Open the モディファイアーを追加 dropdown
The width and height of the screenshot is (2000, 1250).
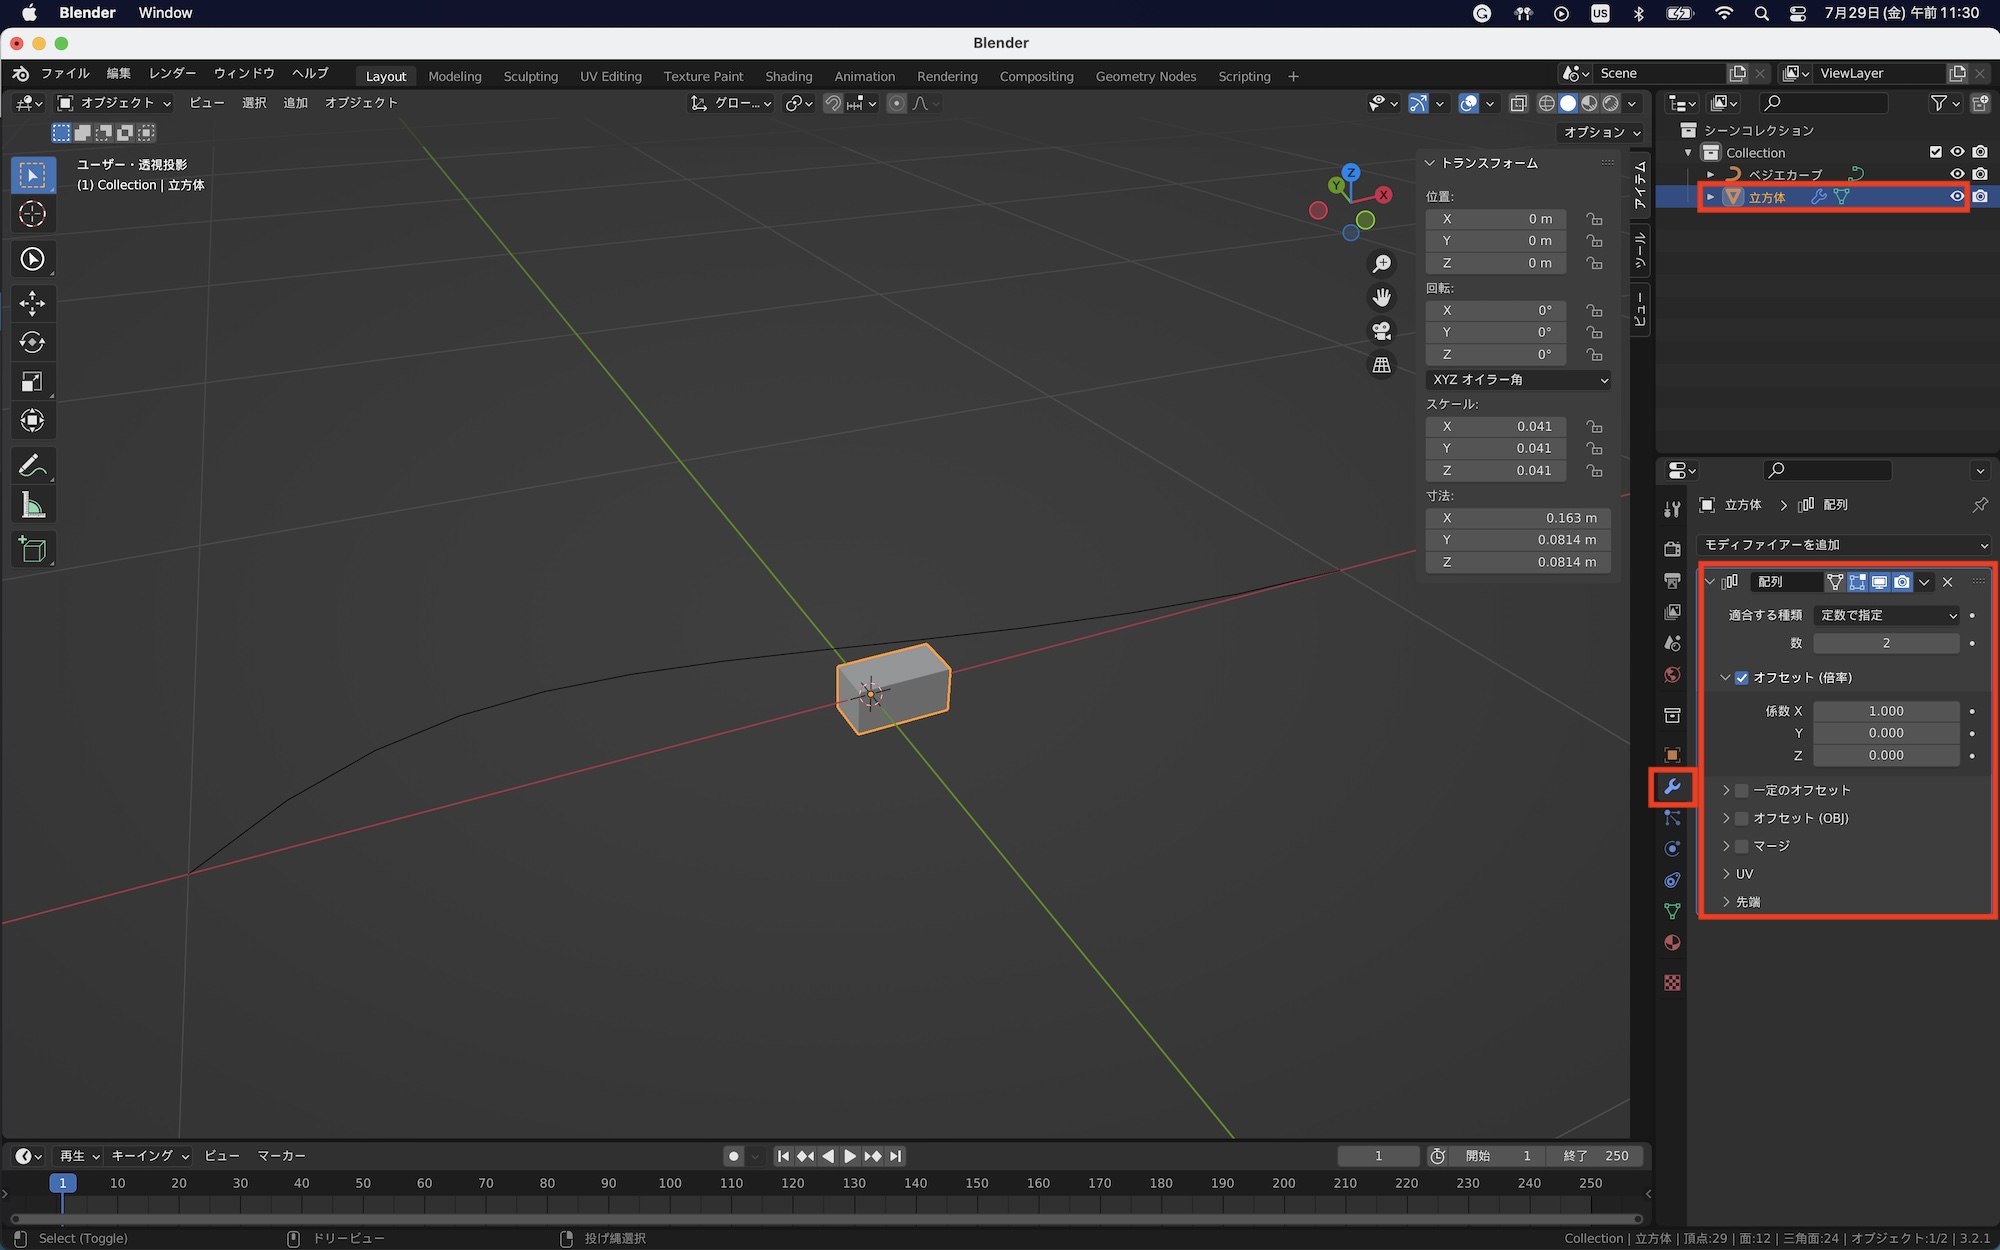coord(1845,545)
